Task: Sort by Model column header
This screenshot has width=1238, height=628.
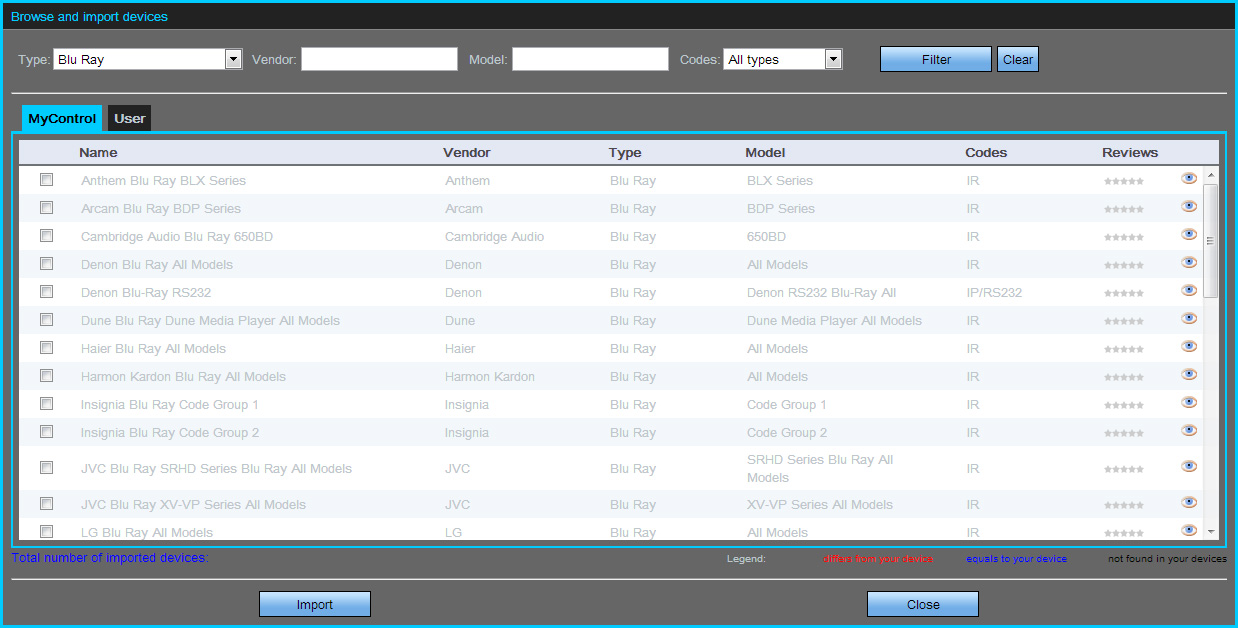Action: click(765, 153)
